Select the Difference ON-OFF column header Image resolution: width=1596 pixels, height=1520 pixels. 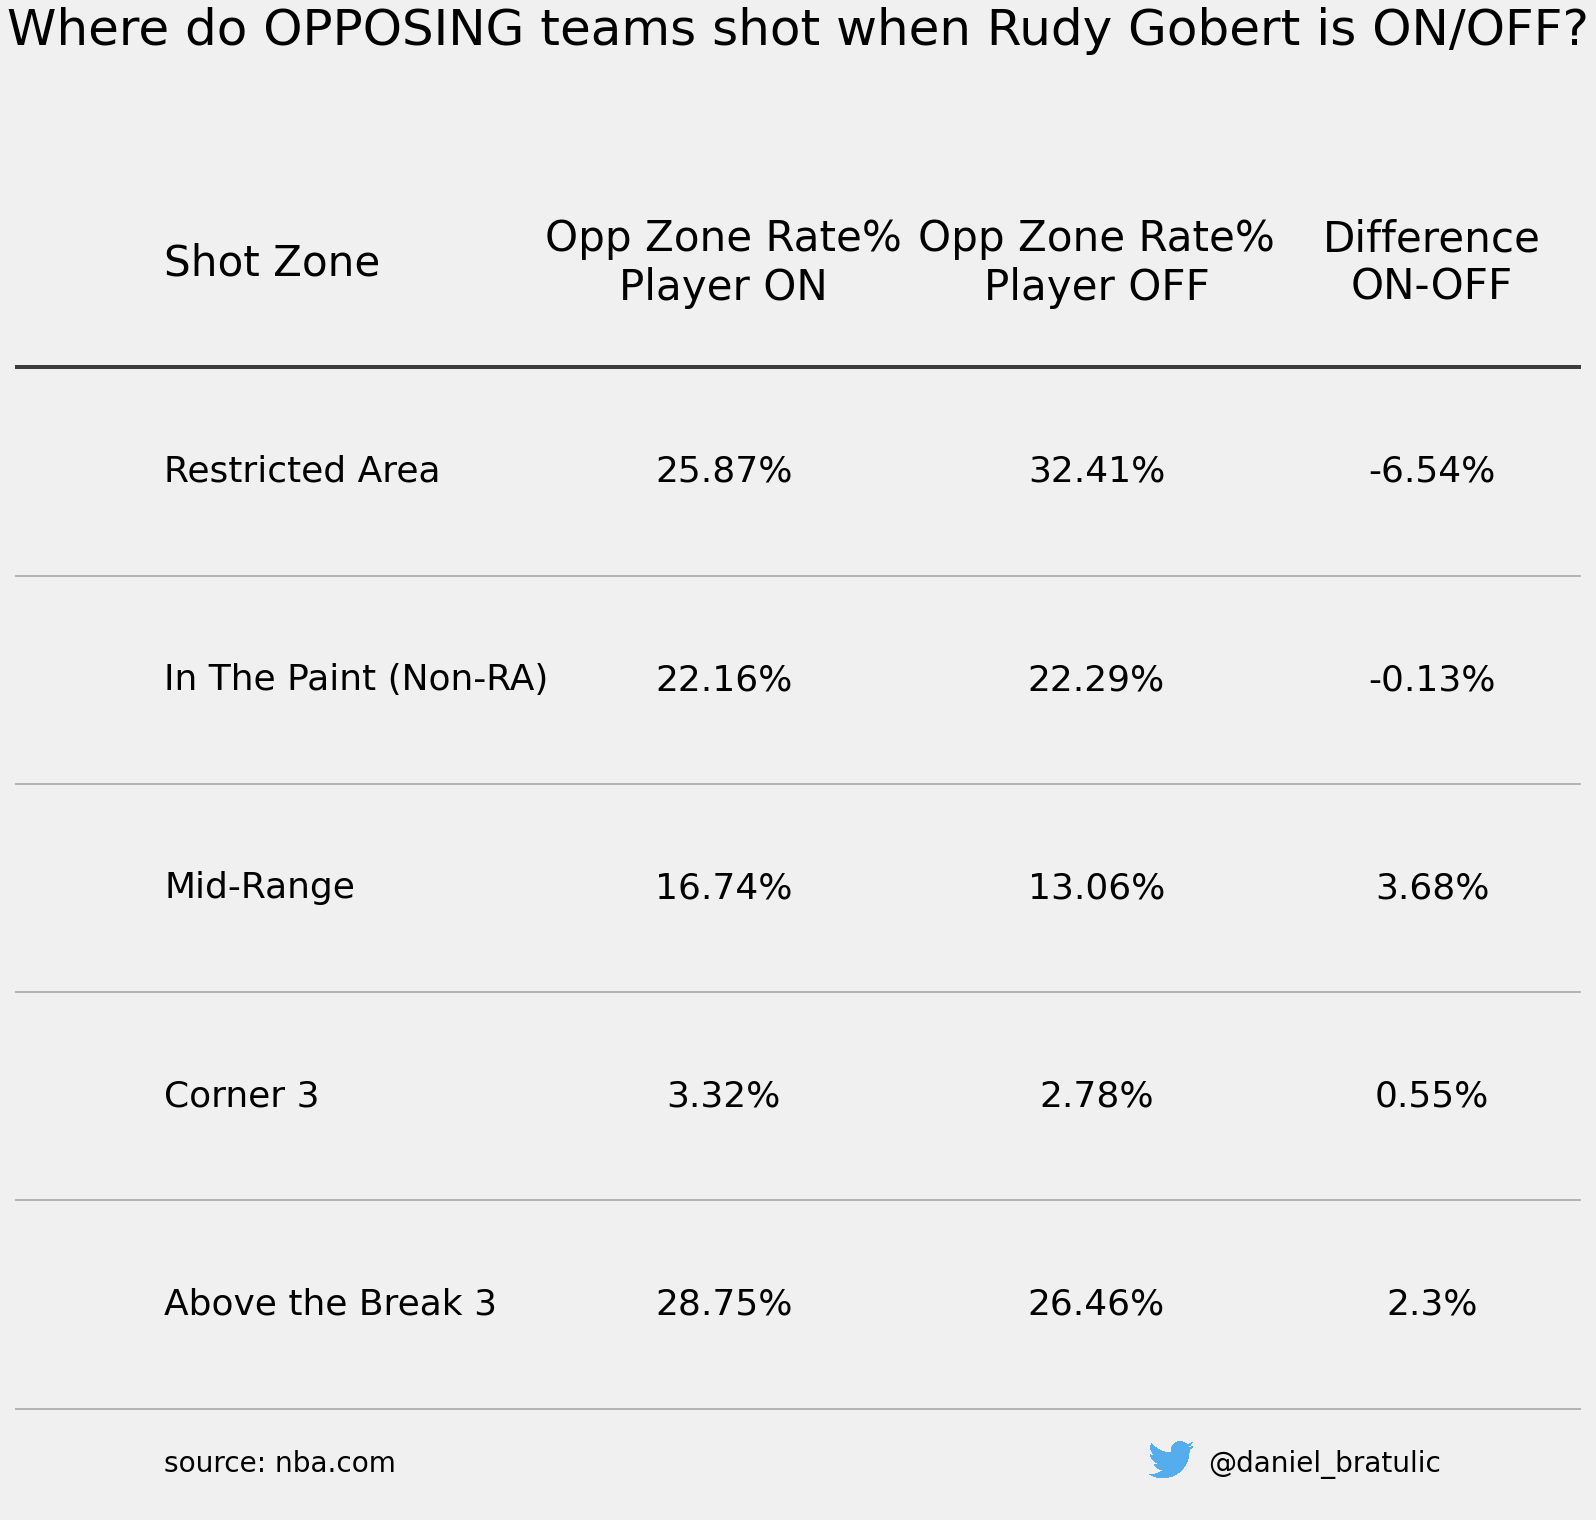pyautogui.click(x=1431, y=261)
